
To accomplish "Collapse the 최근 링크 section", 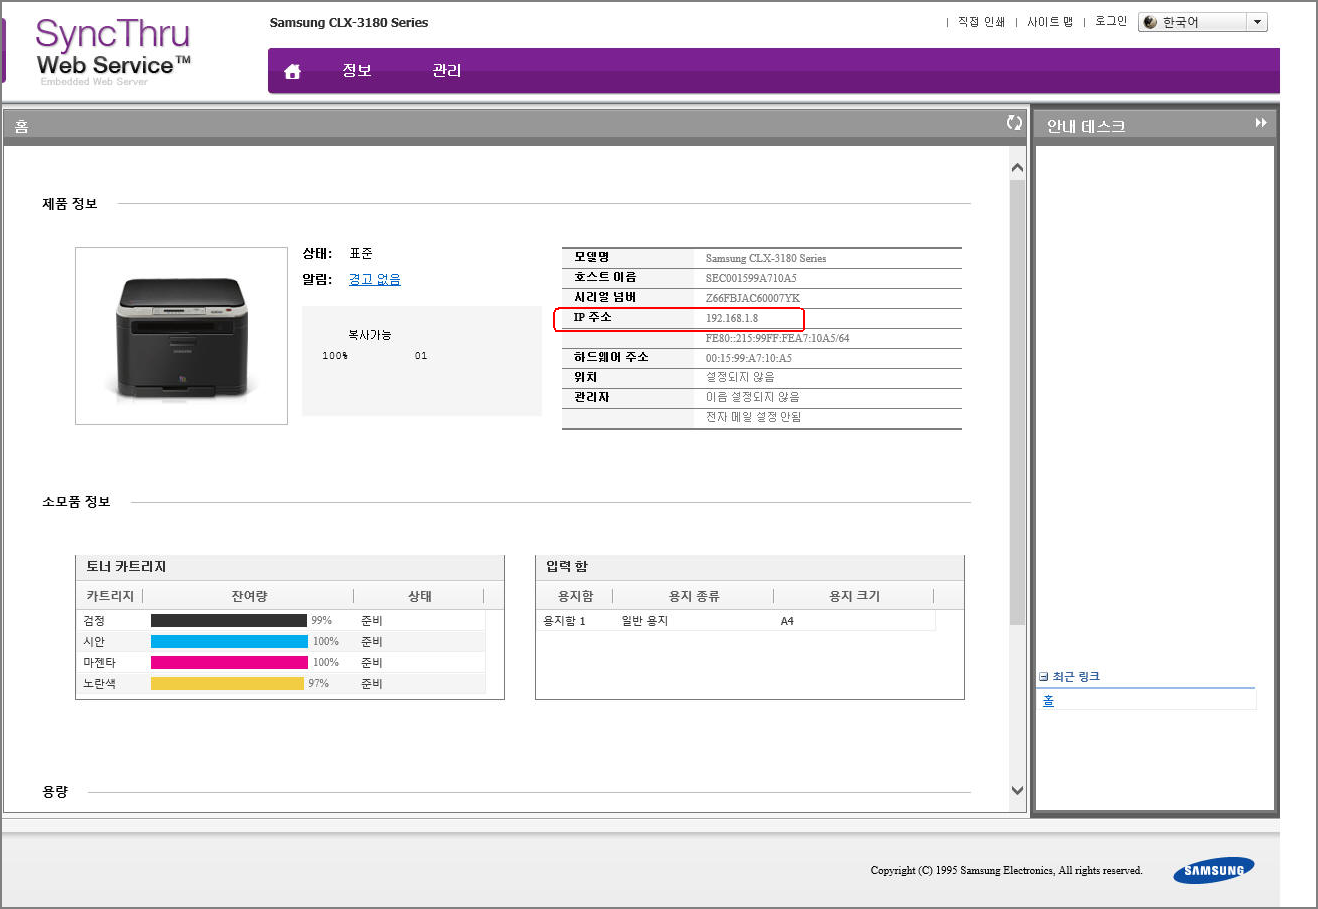I will click(1044, 677).
